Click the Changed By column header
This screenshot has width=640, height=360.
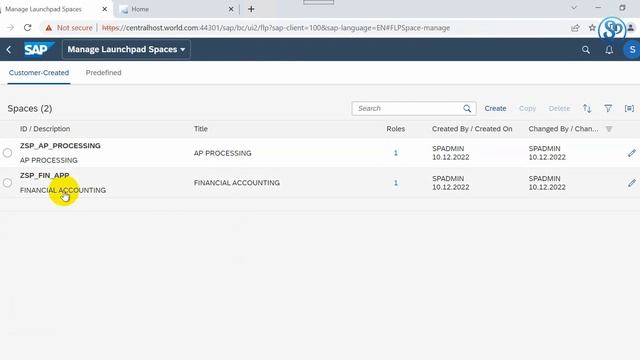(563, 129)
